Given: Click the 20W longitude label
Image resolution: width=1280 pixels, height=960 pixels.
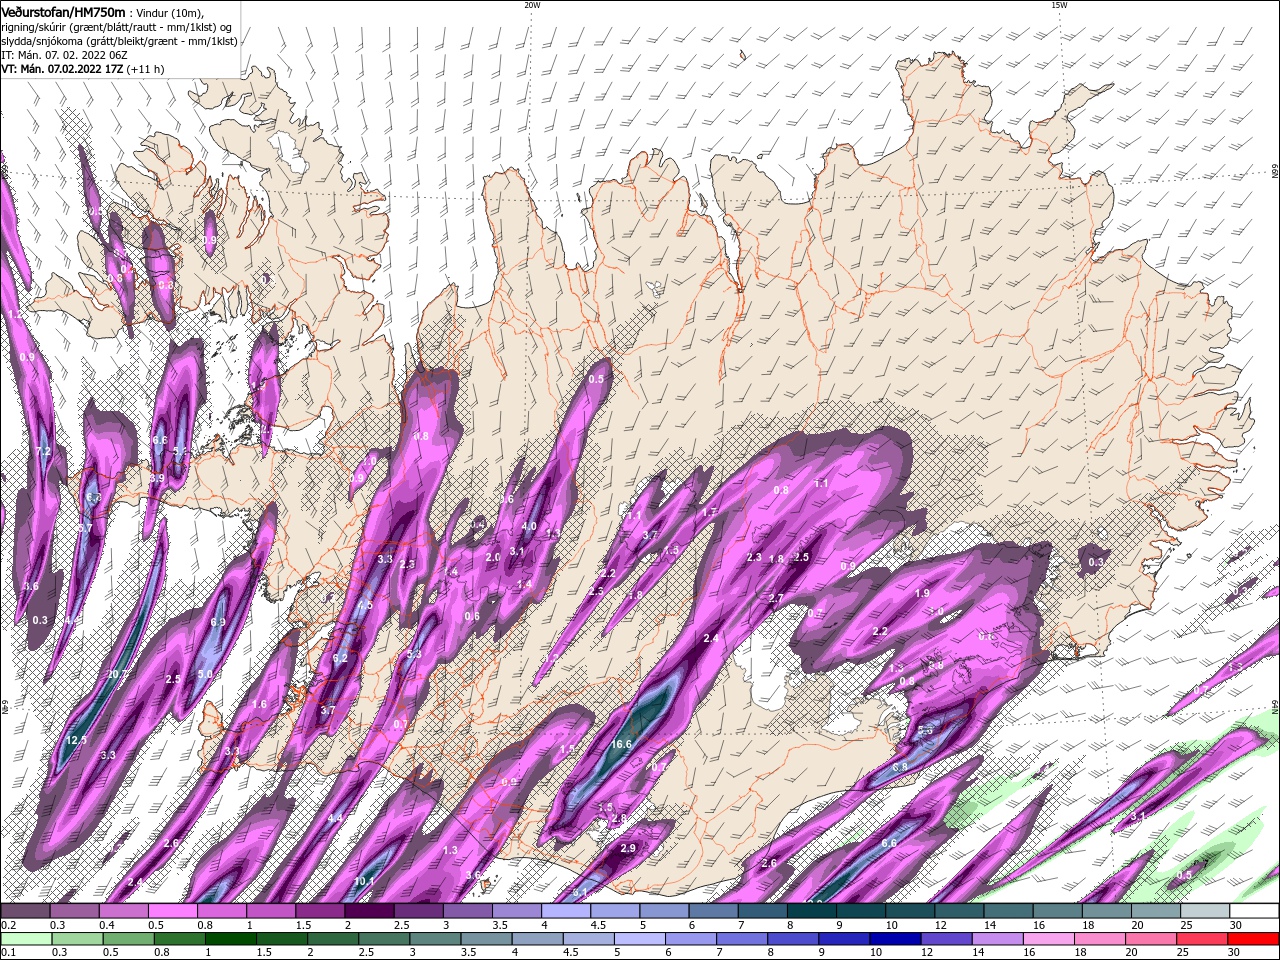Looking at the screenshot, I should (x=532, y=5).
